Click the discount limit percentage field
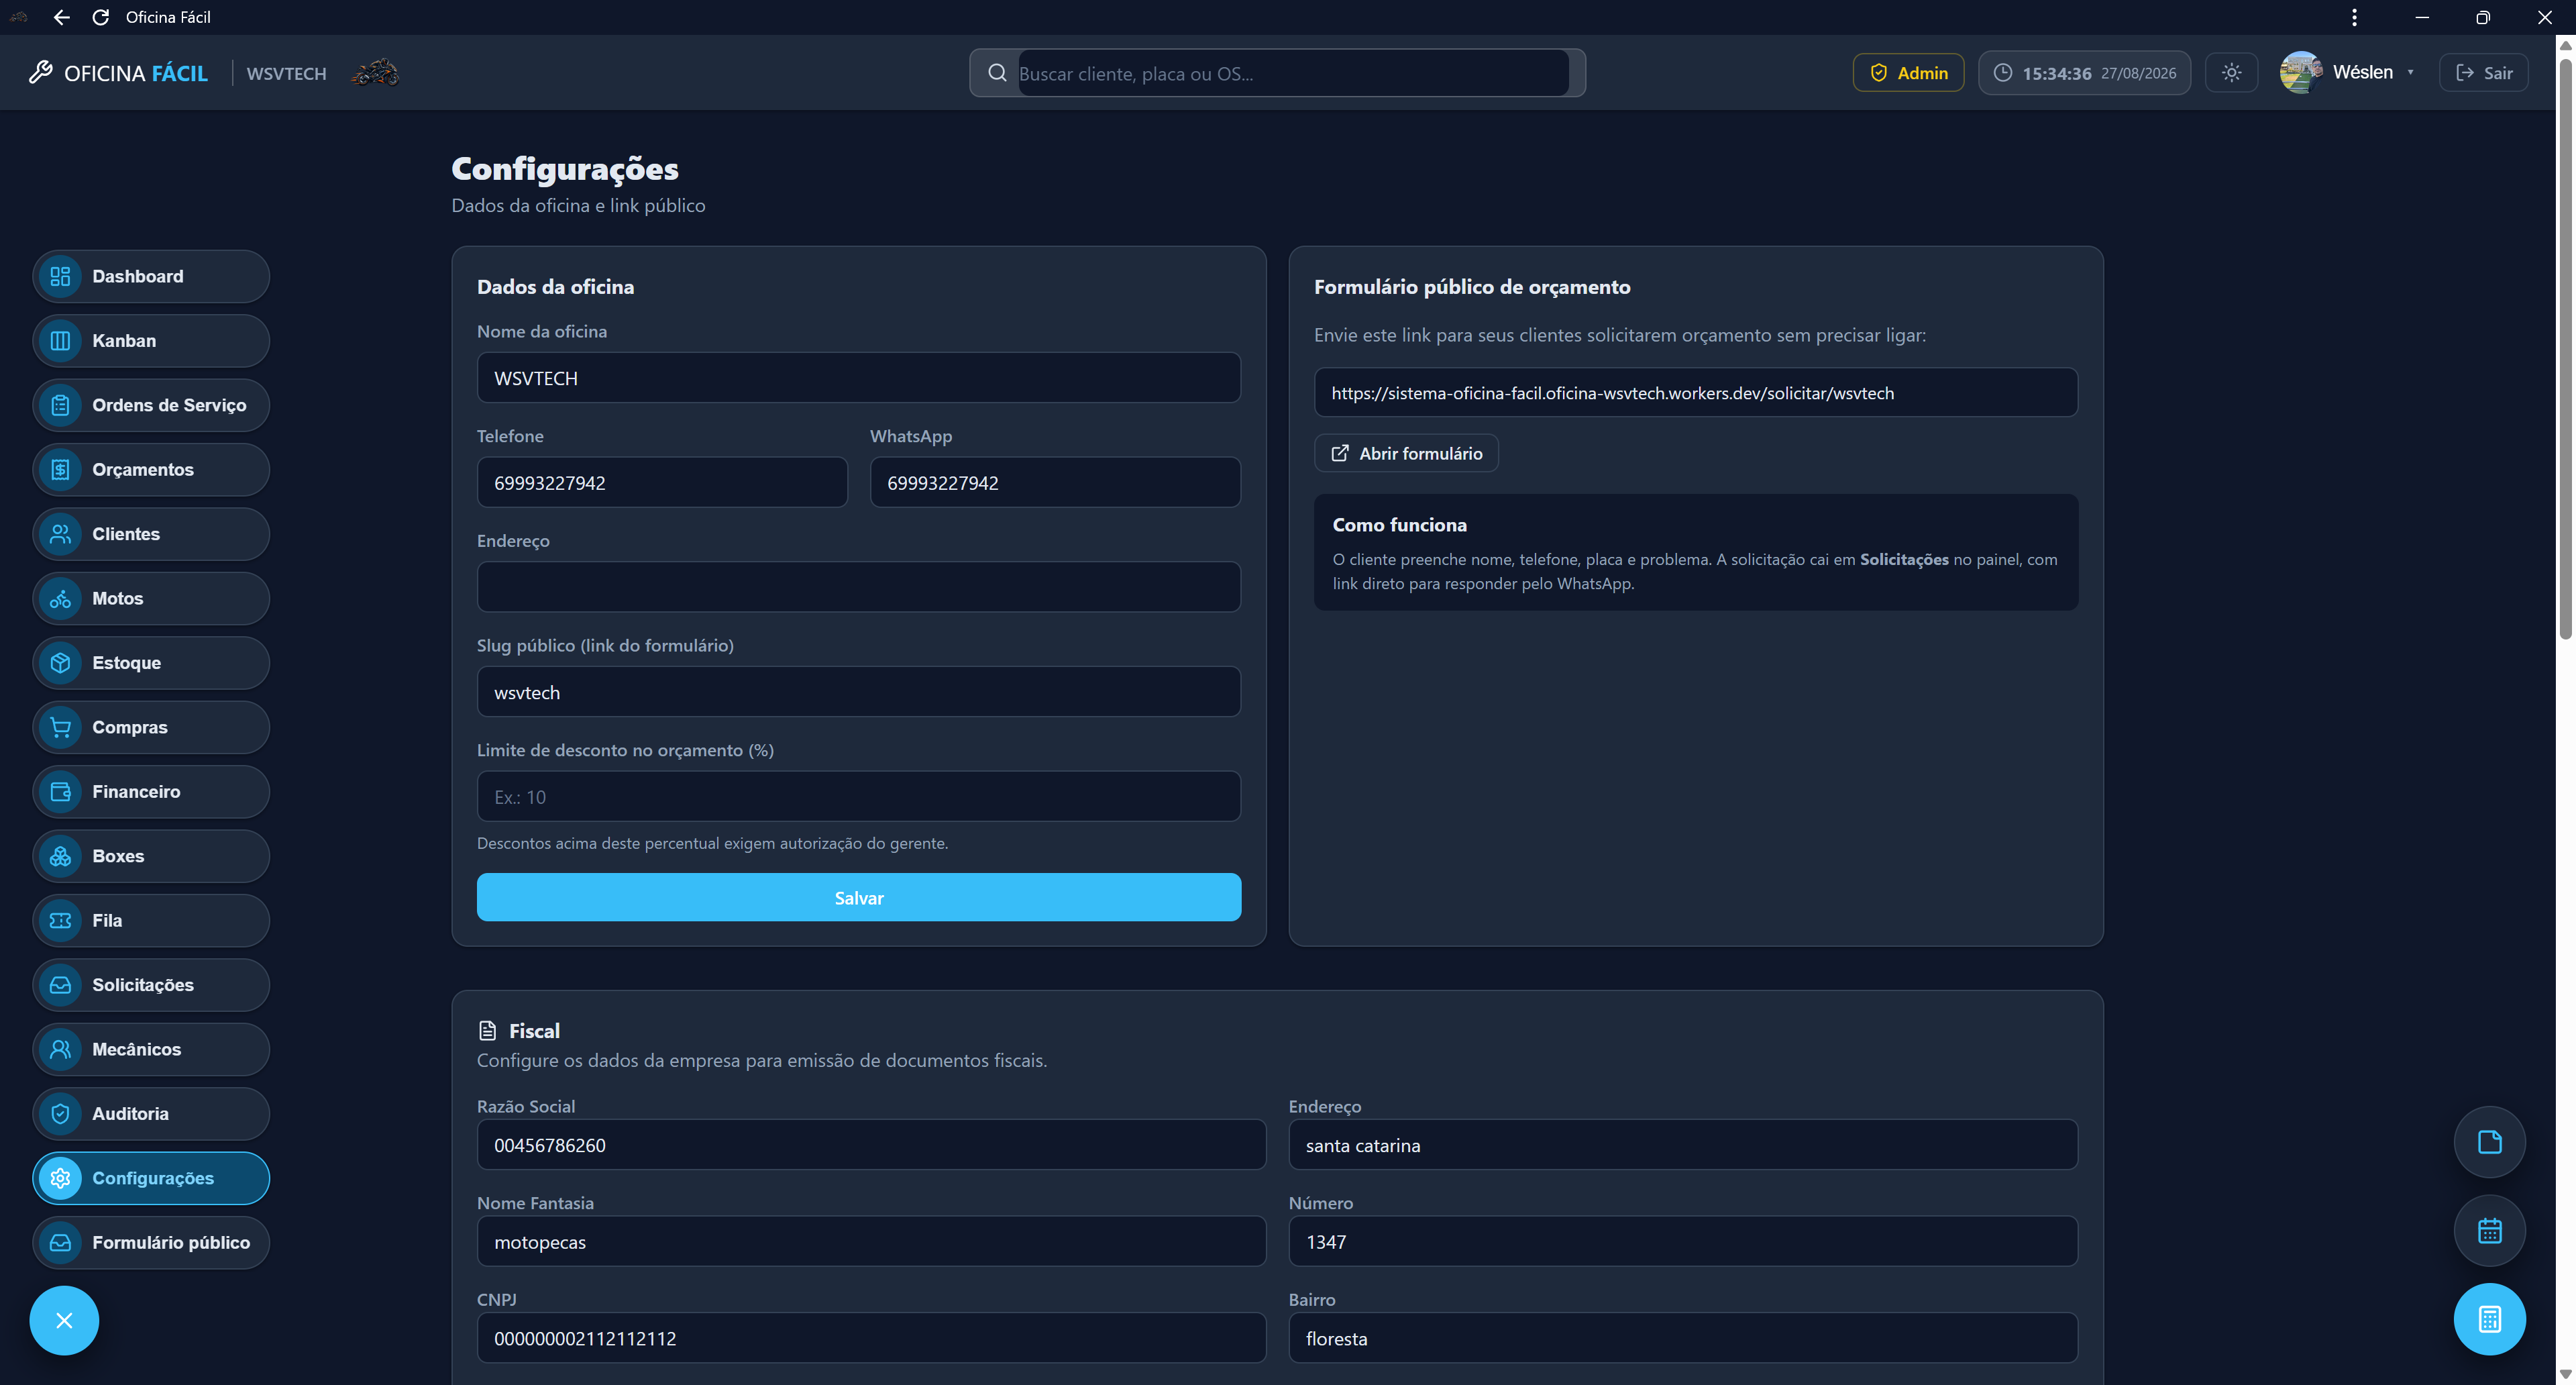This screenshot has height=1385, width=2576. click(859, 797)
